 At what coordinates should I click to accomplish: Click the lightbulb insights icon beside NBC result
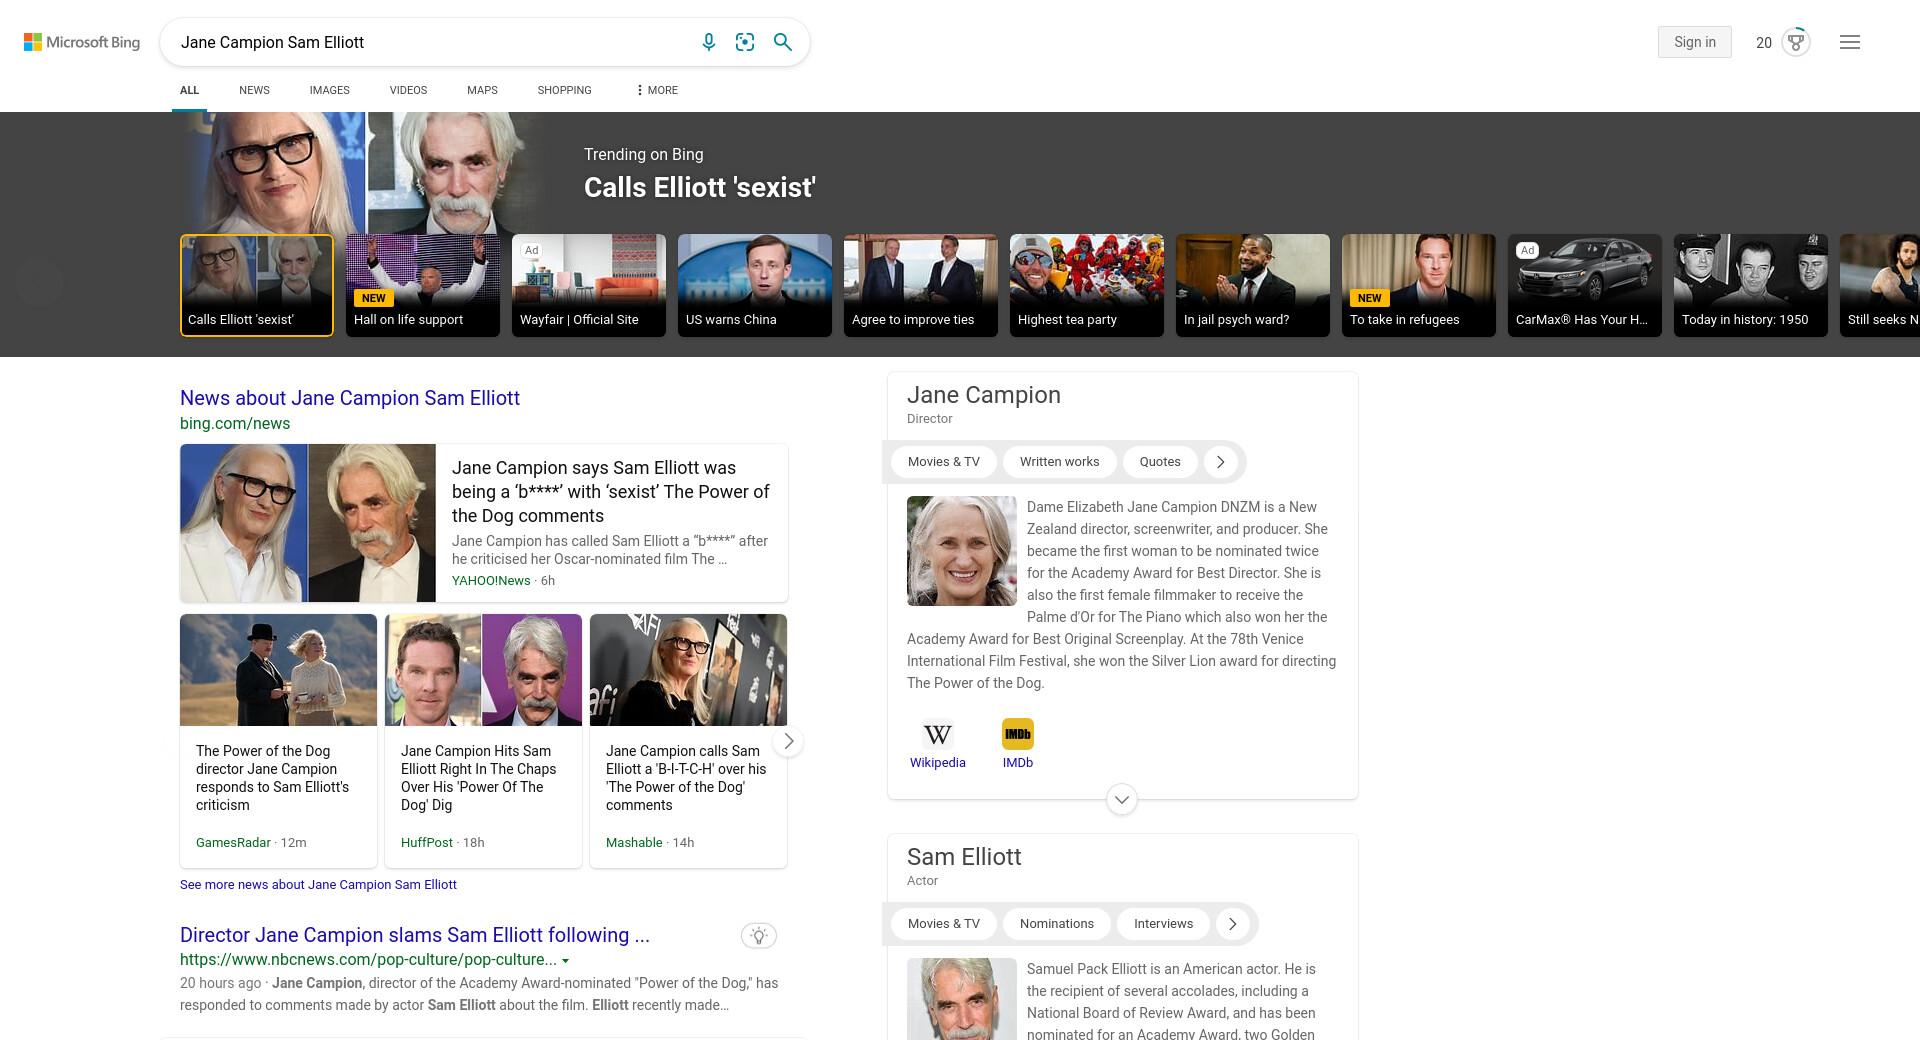click(759, 936)
